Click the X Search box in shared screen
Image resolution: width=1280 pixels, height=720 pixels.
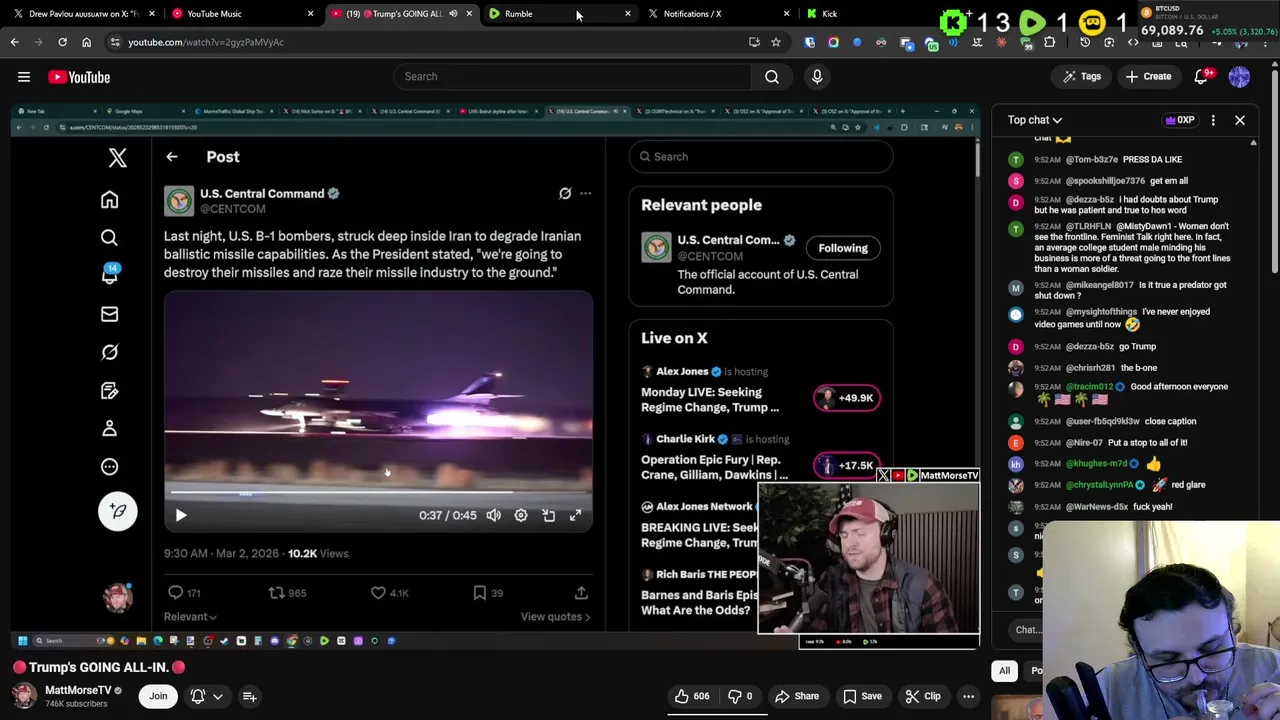coord(761,157)
